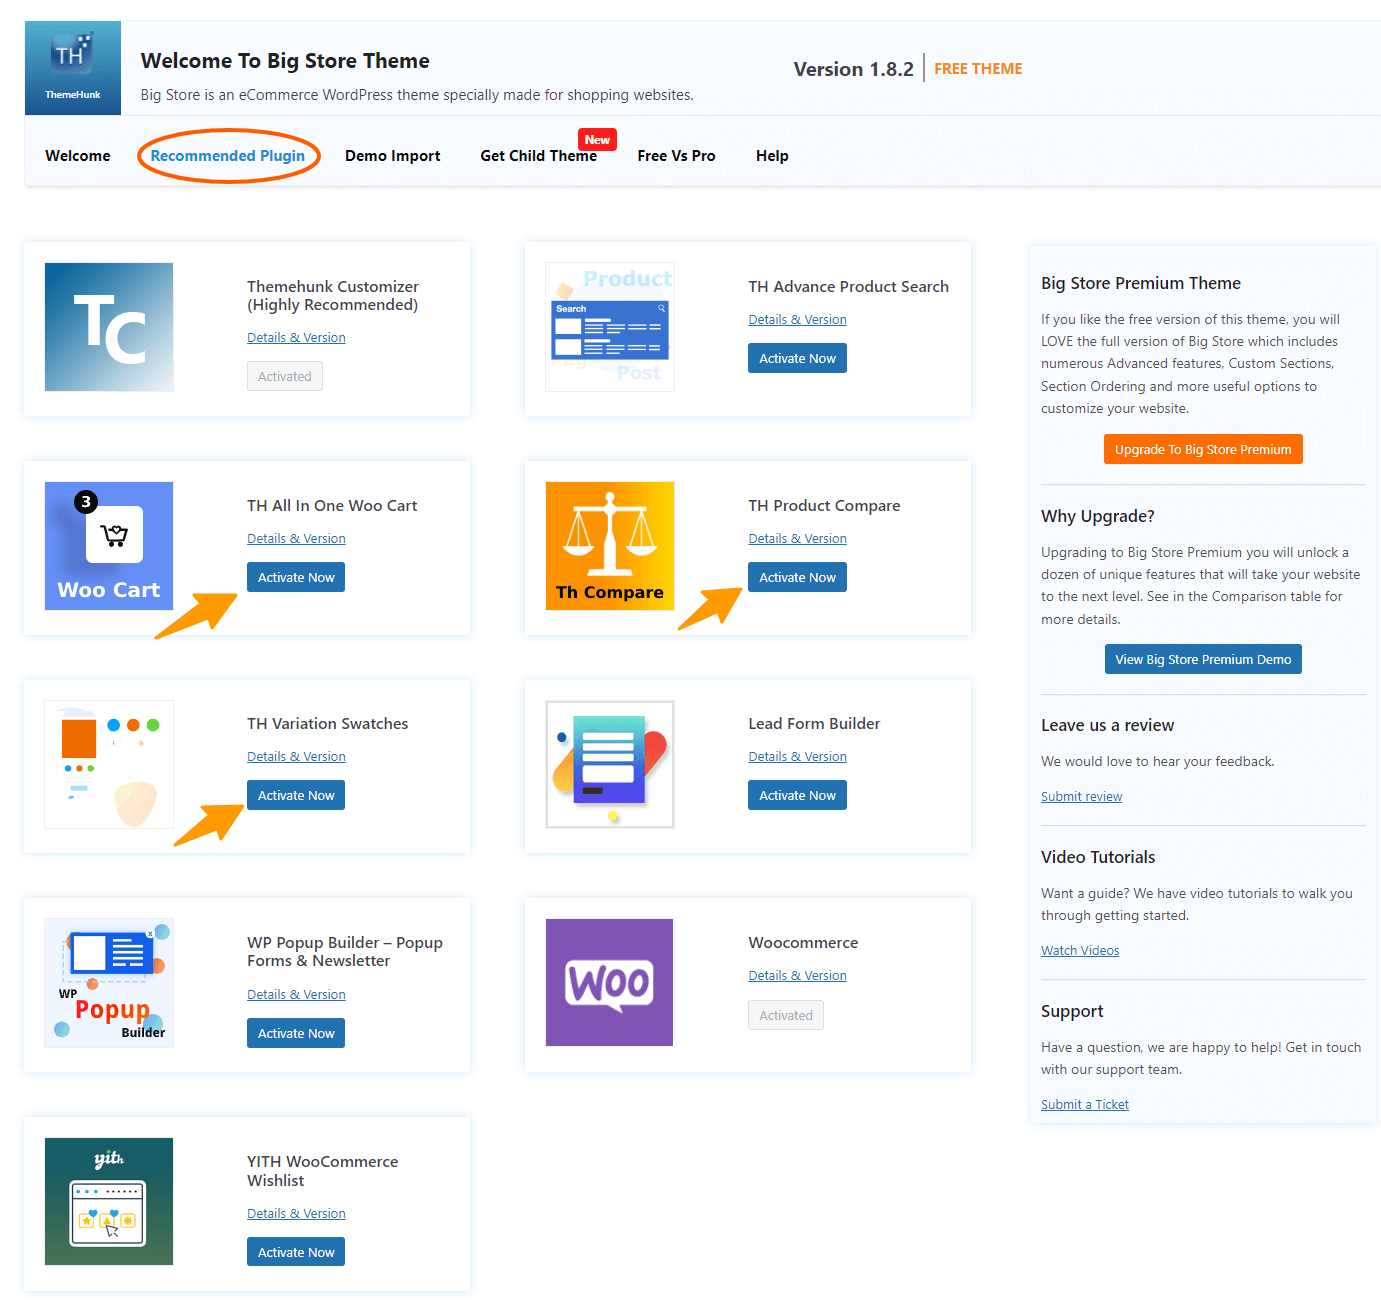Activate TH All In One Woo Cart
Viewport: 1381px width, 1302px height.
pyautogui.click(x=296, y=577)
